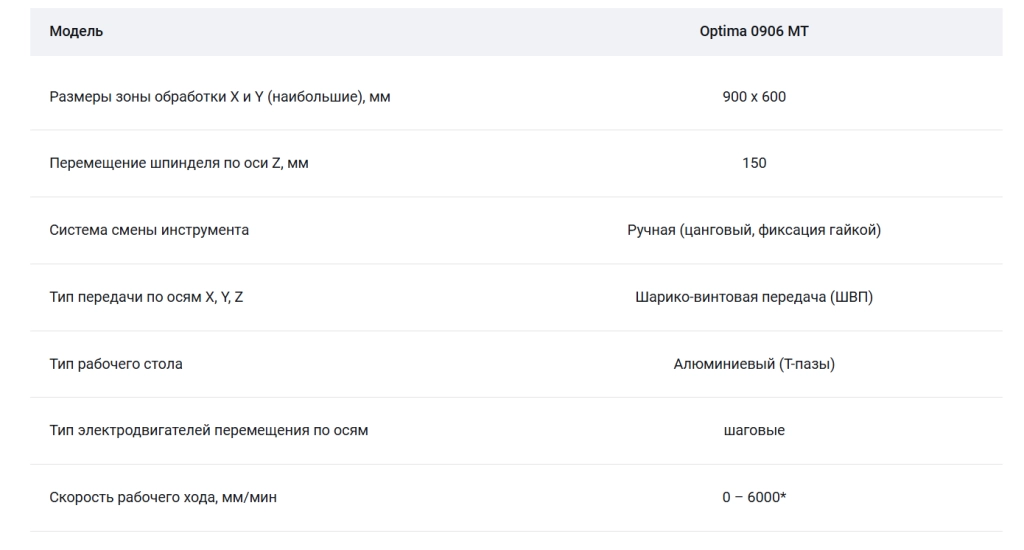The image size is (1024, 550).
Task: Select the 900 x 600 value
Action: [754, 97]
